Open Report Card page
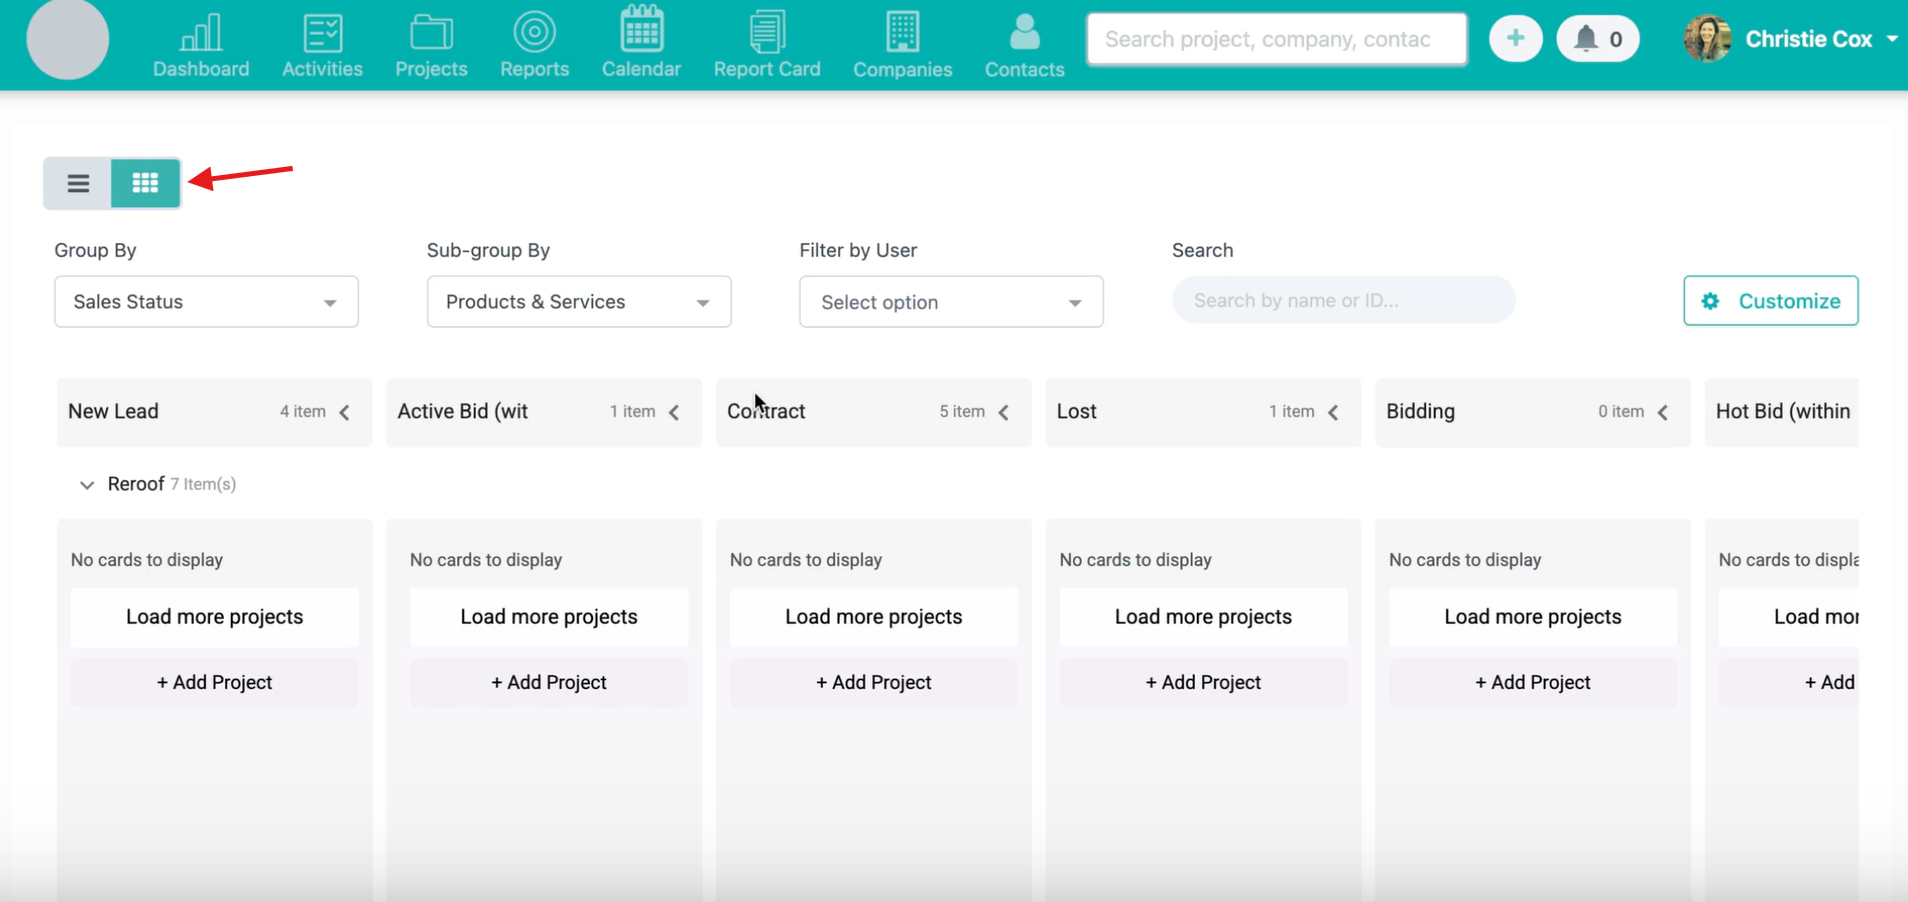The height and width of the screenshot is (902, 1908). pyautogui.click(x=767, y=46)
